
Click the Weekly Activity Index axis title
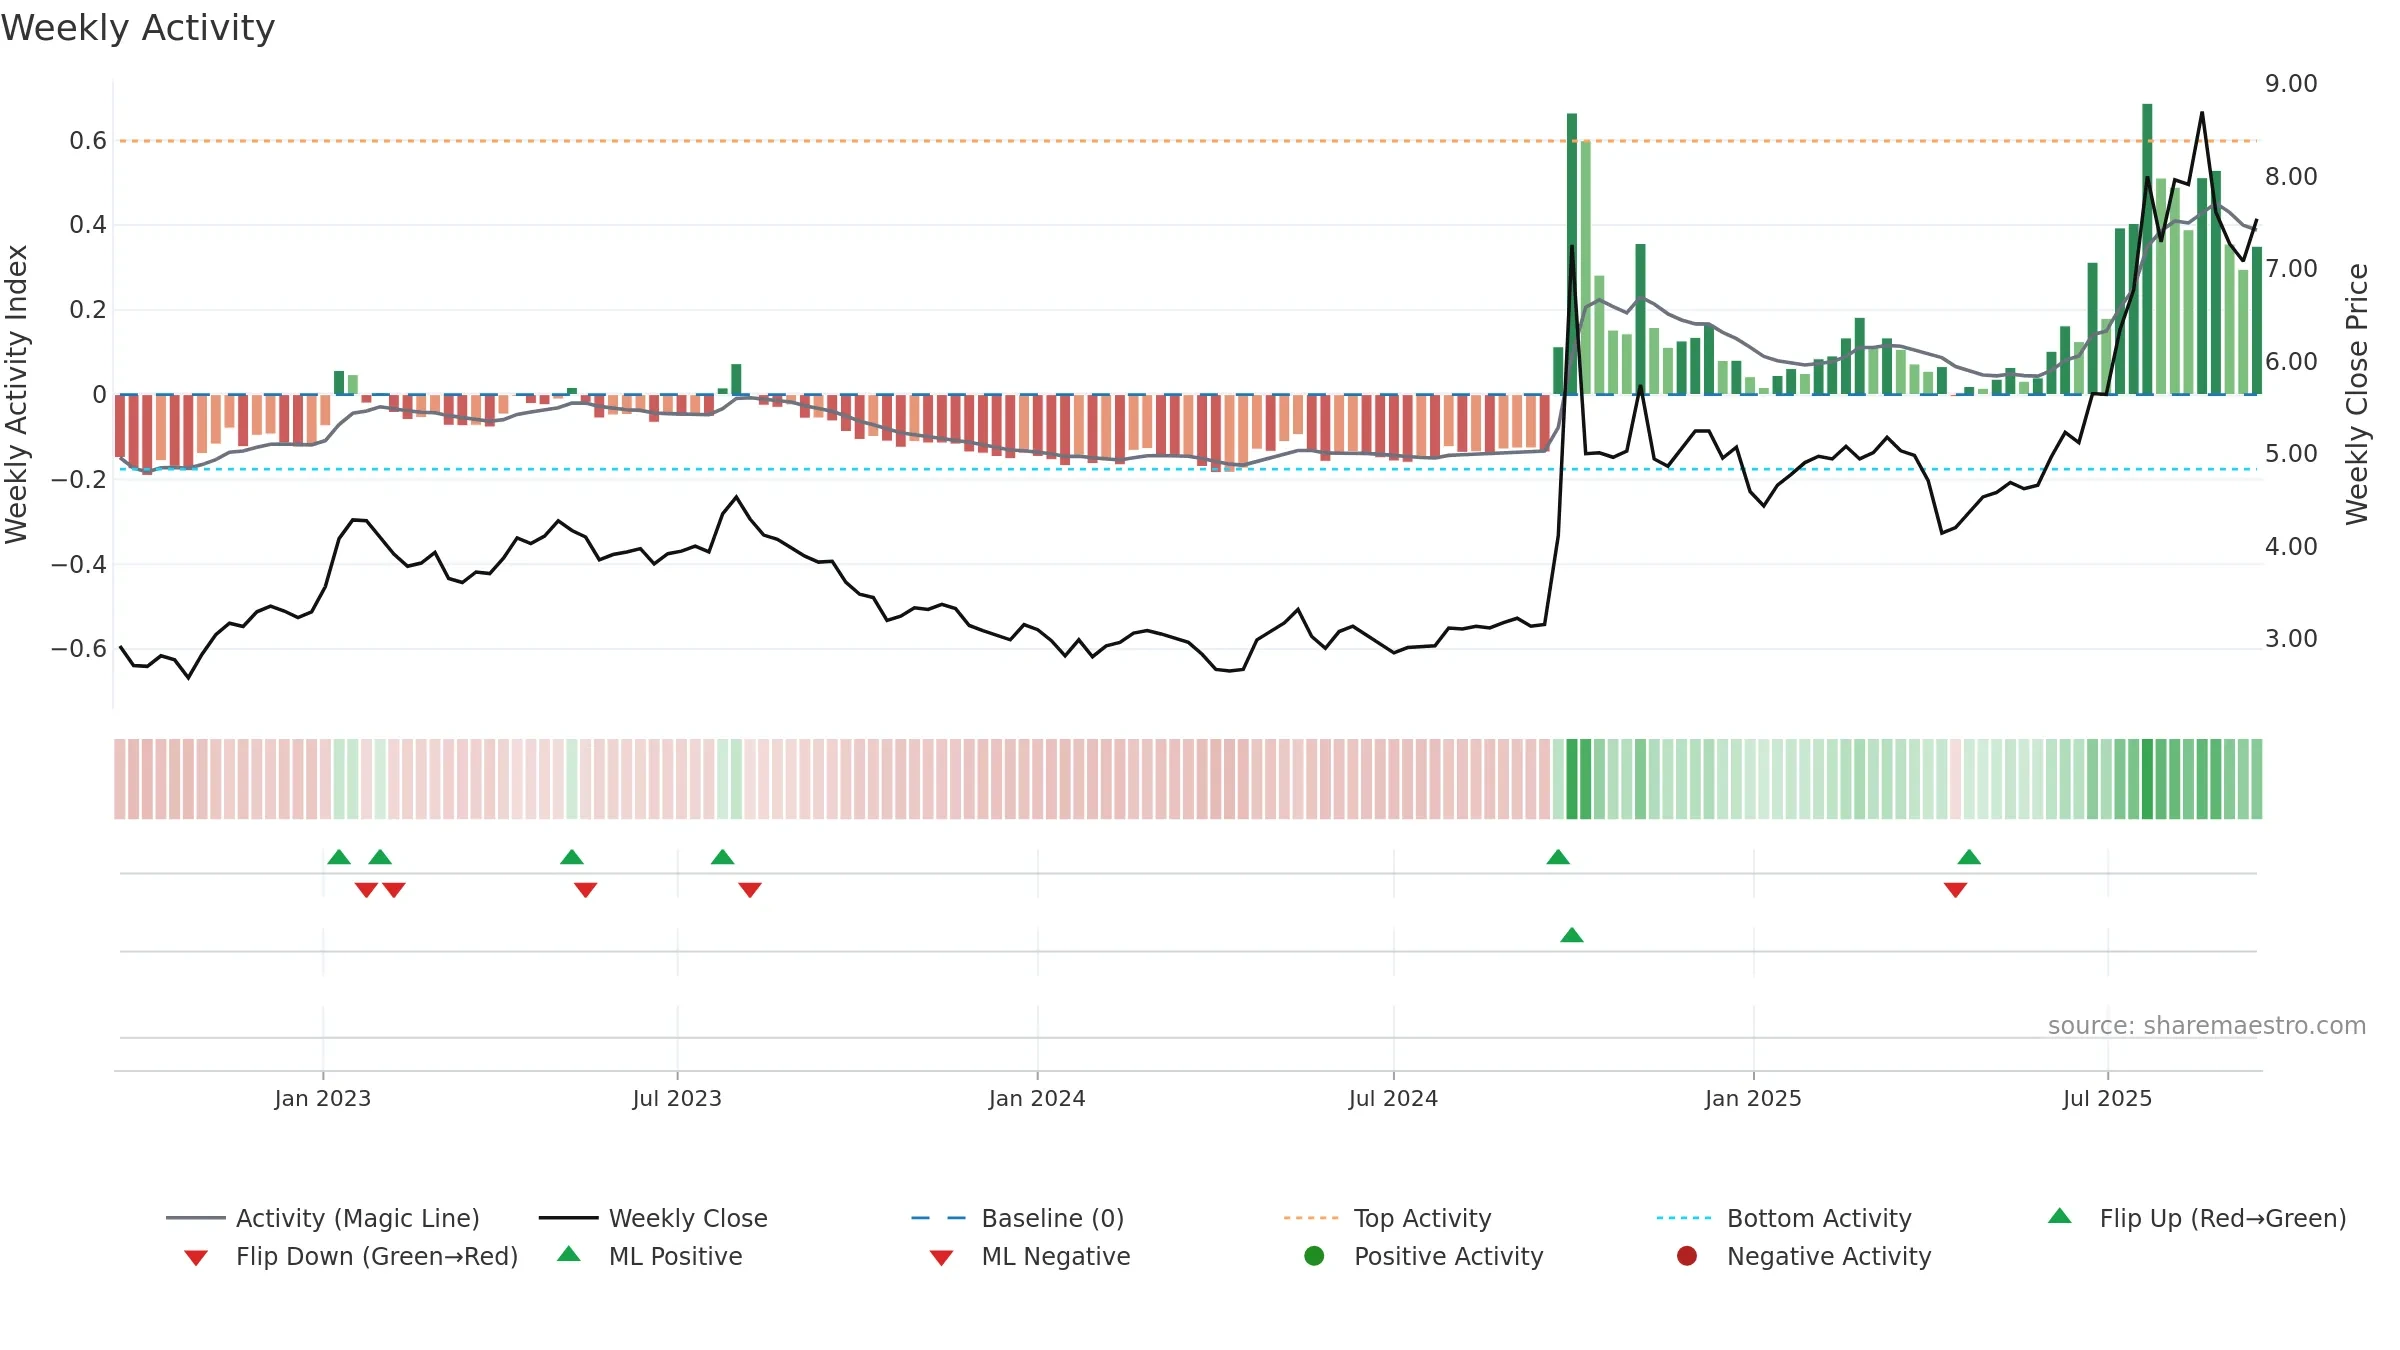click(x=16, y=394)
